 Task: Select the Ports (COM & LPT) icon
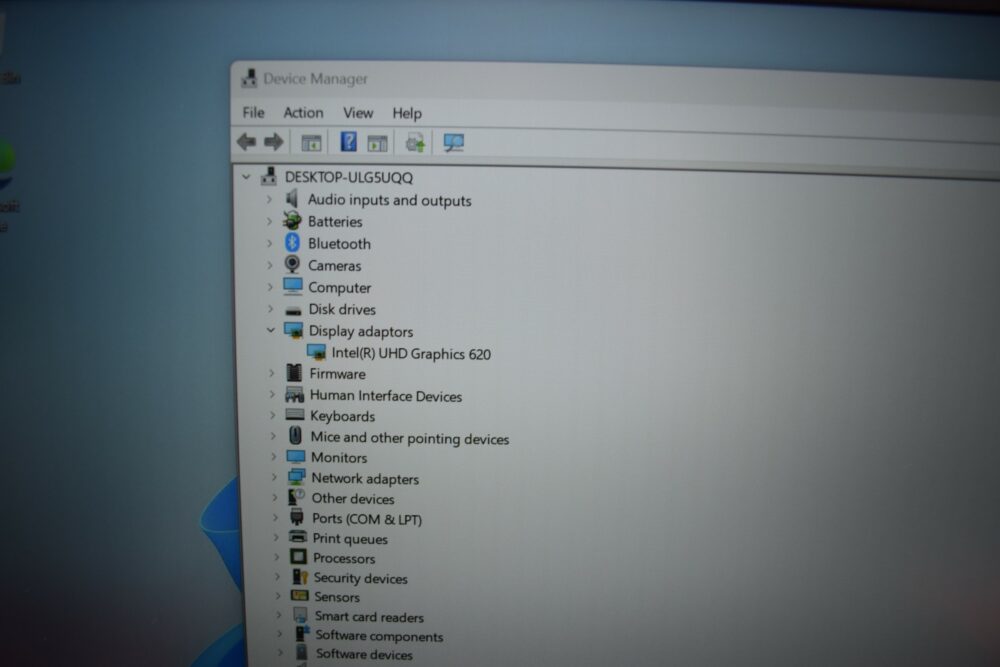(x=297, y=517)
